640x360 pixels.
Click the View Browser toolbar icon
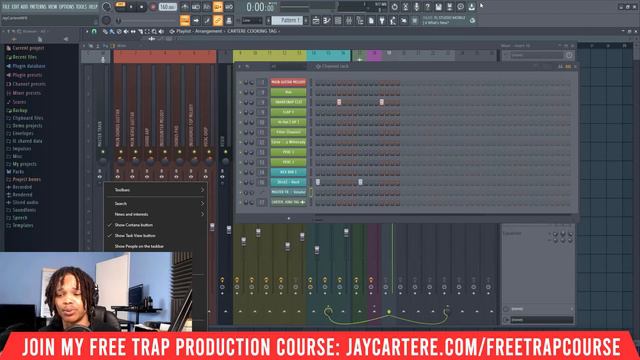(360, 20)
